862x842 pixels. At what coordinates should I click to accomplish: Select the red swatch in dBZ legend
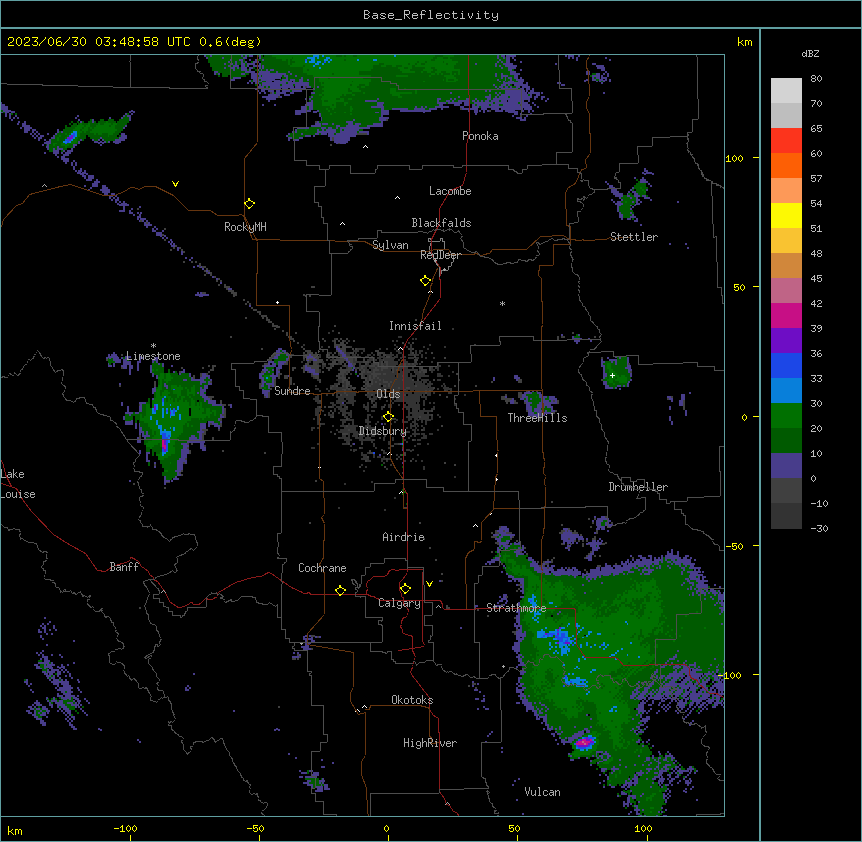click(786, 141)
